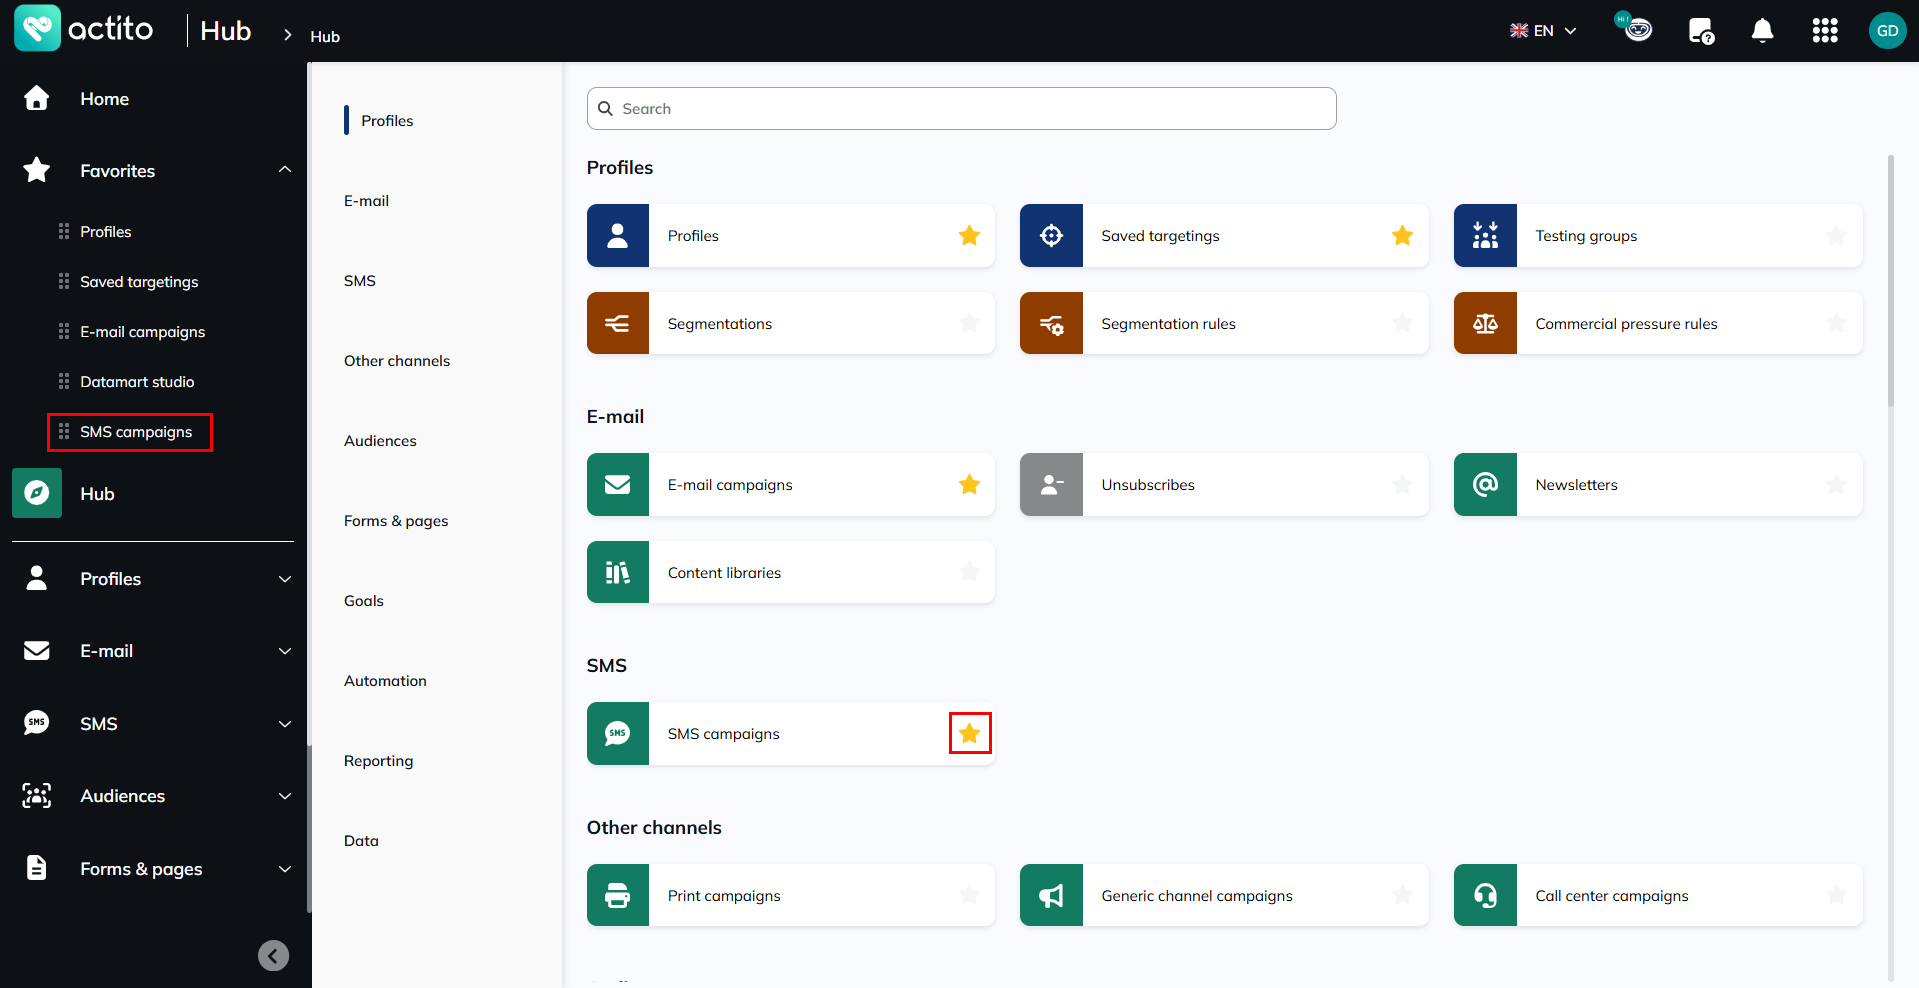Select Forms & pages in category list
This screenshot has width=1919, height=988.
pos(396,521)
